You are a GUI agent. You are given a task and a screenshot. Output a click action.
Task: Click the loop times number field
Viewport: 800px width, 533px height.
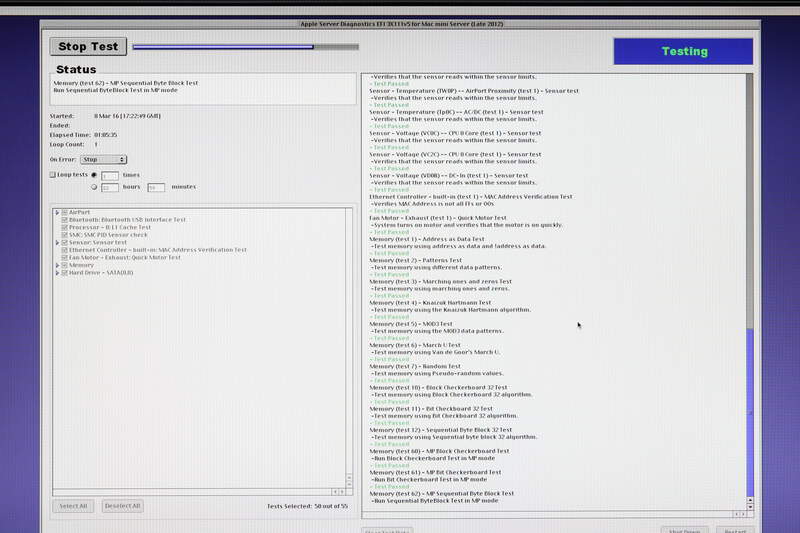click(x=109, y=175)
